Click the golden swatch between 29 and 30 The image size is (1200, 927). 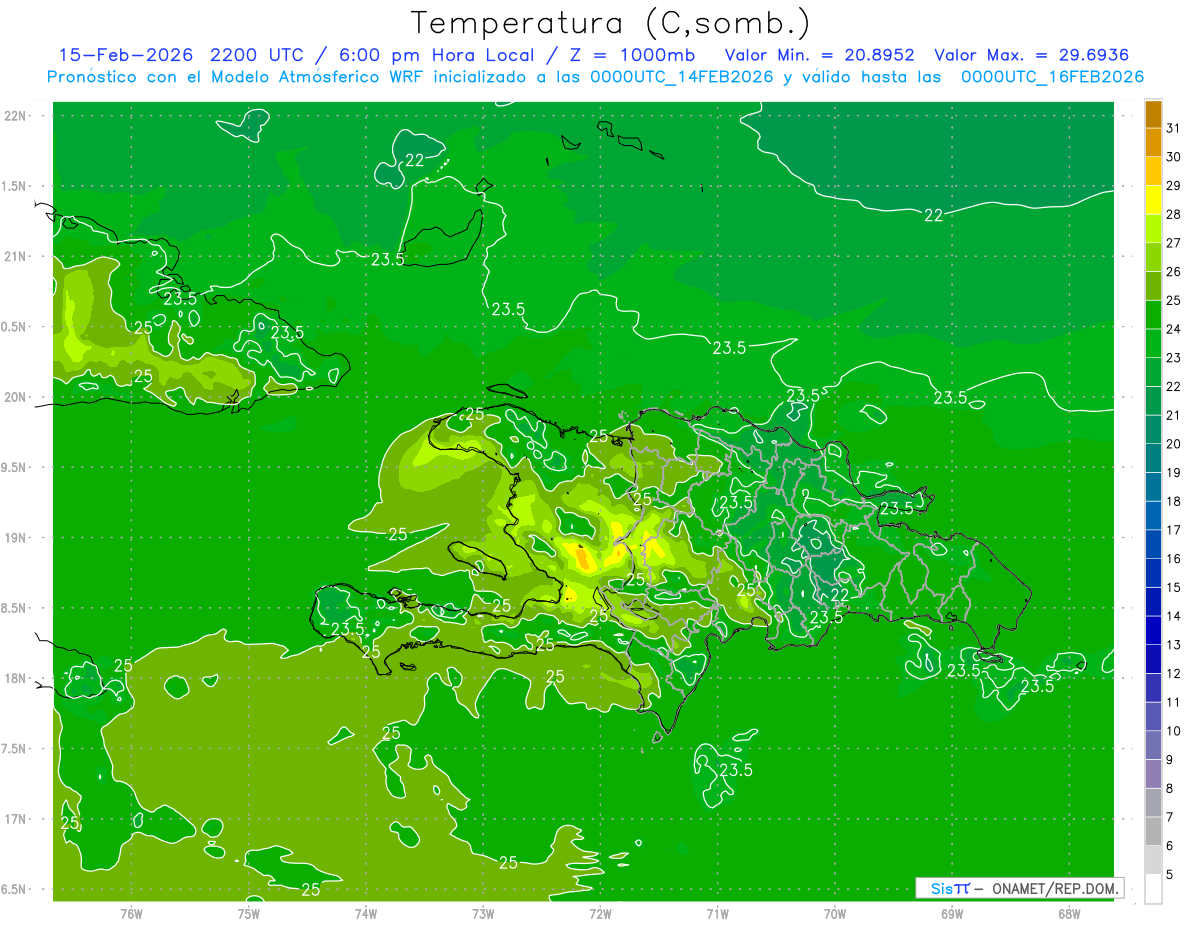(1153, 171)
